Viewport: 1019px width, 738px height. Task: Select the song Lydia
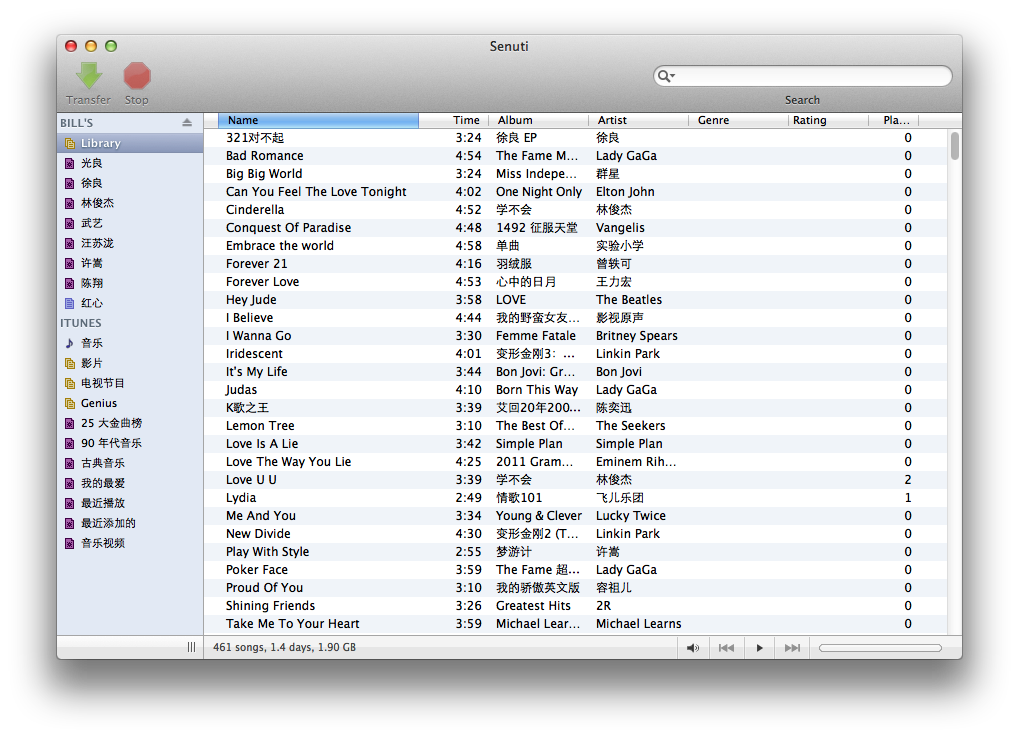click(575, 498)
